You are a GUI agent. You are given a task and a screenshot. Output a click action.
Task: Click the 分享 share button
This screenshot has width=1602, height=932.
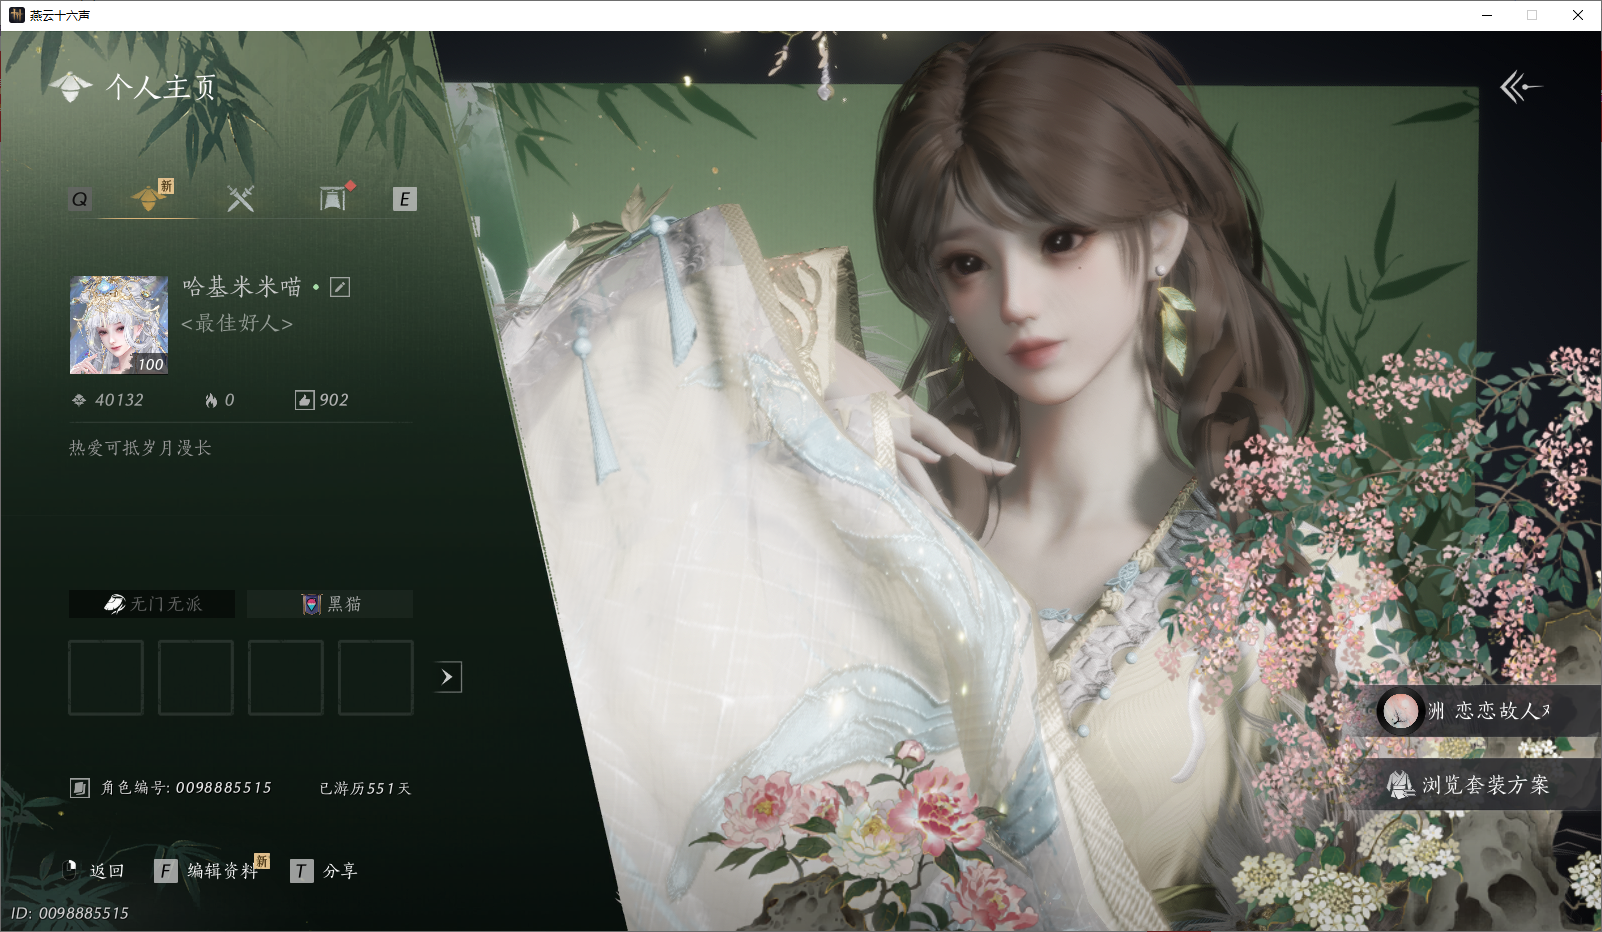(324, 871)
